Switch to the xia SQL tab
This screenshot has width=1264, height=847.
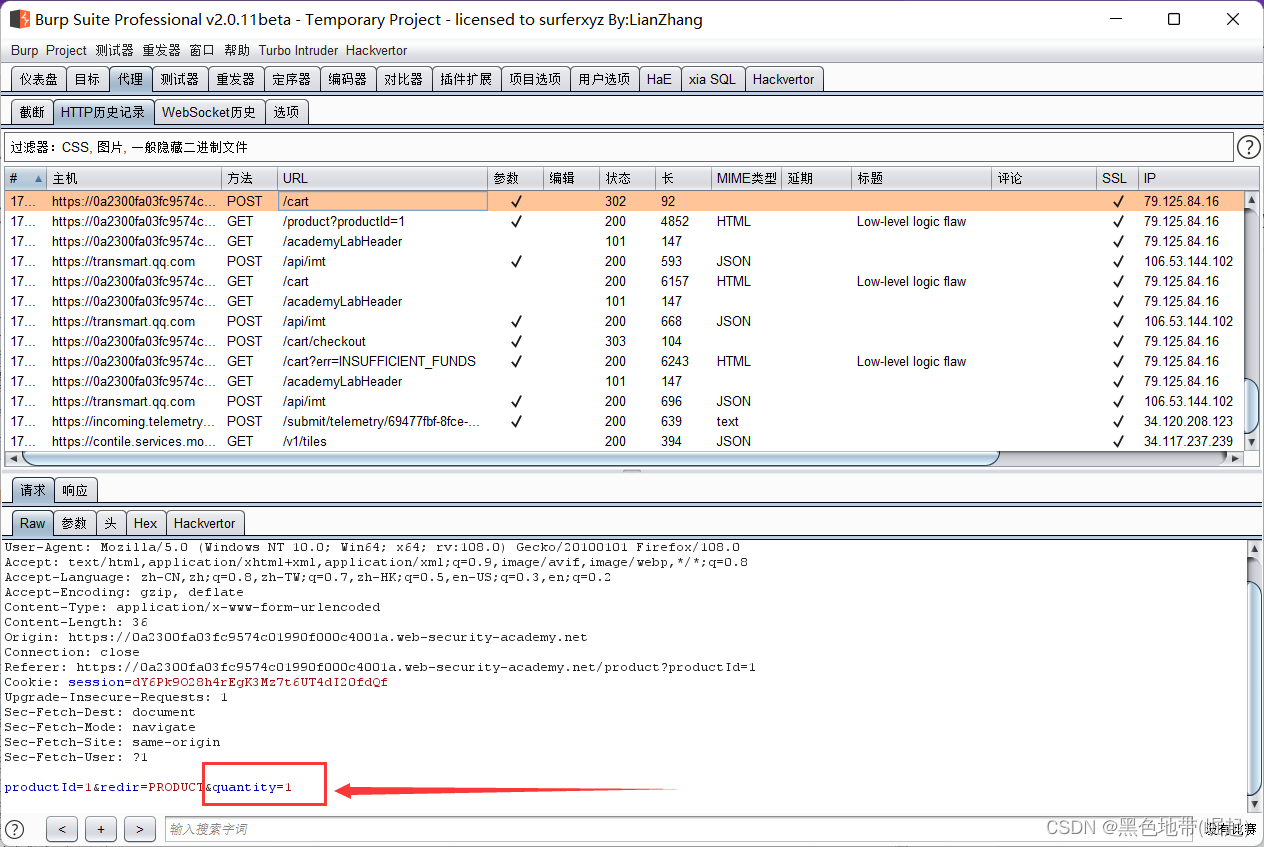(x=712, y=79)
